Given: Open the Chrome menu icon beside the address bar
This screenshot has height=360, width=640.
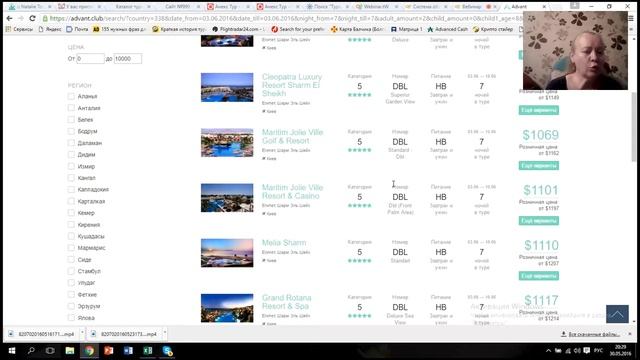Looking at the screenshot, I should (631, 18).
